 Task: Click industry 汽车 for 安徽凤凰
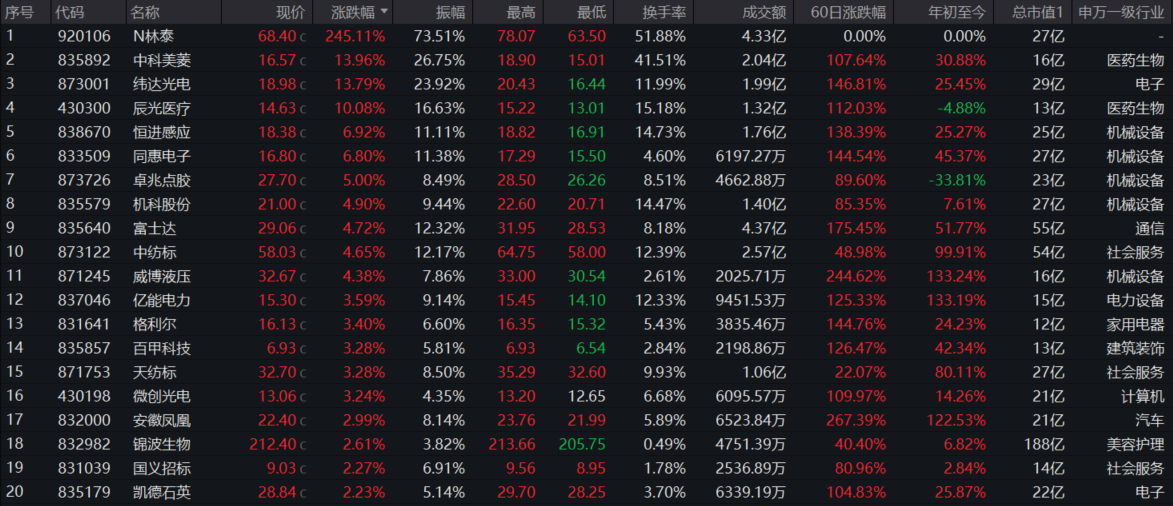[1150, 420]
